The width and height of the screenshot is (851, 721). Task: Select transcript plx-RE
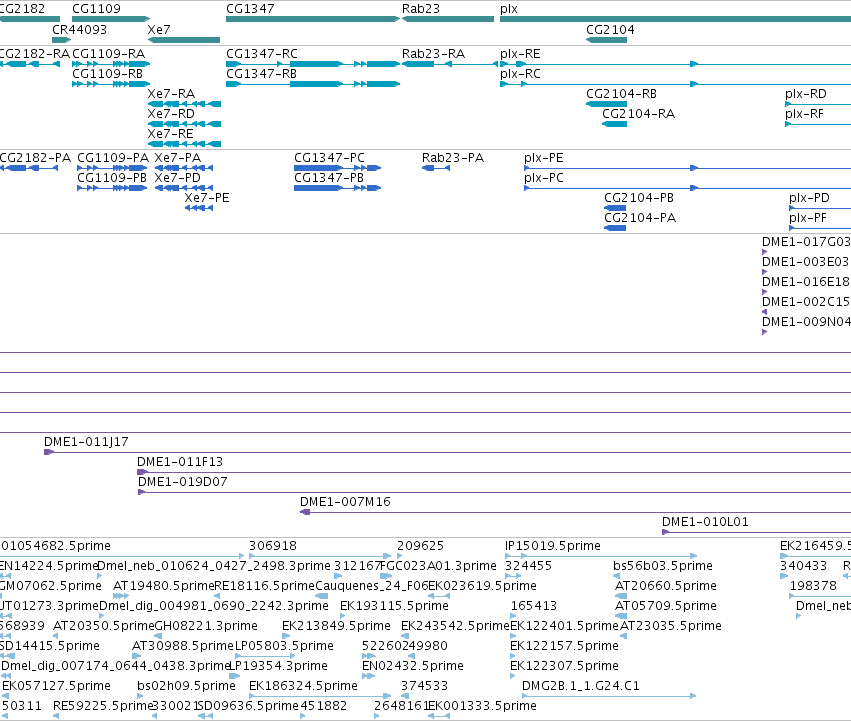click(x=675, y=64)
